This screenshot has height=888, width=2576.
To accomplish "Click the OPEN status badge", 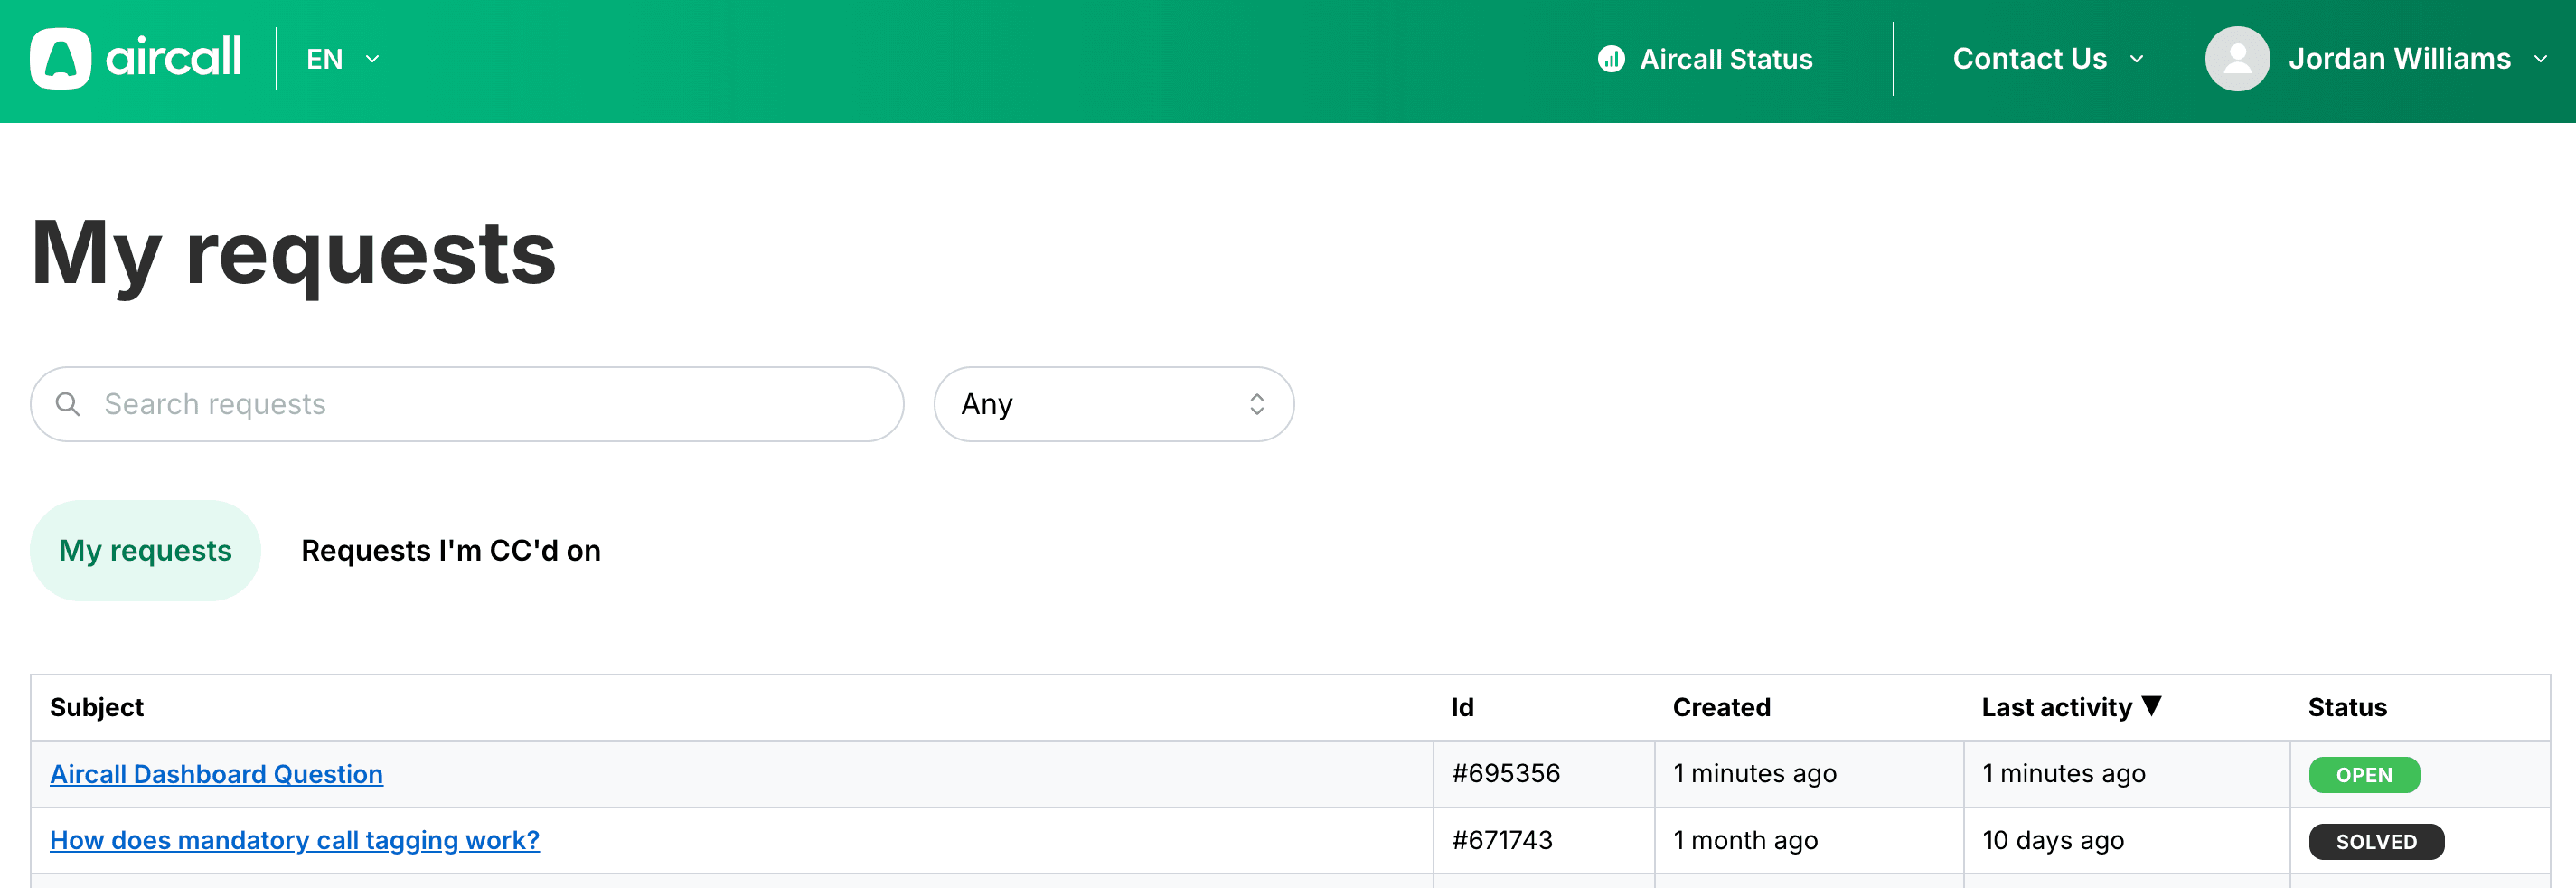I will point(2363,775).
